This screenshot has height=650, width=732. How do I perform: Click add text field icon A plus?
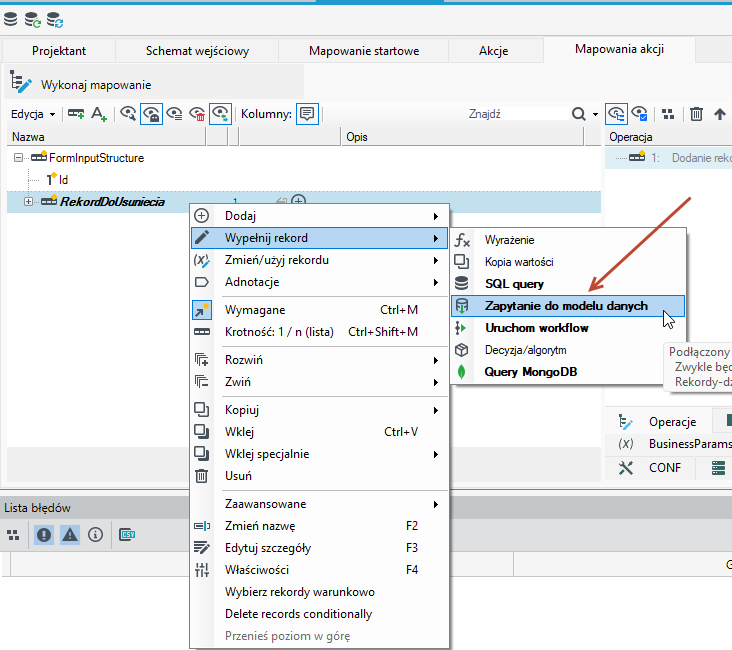coord(99,113)
